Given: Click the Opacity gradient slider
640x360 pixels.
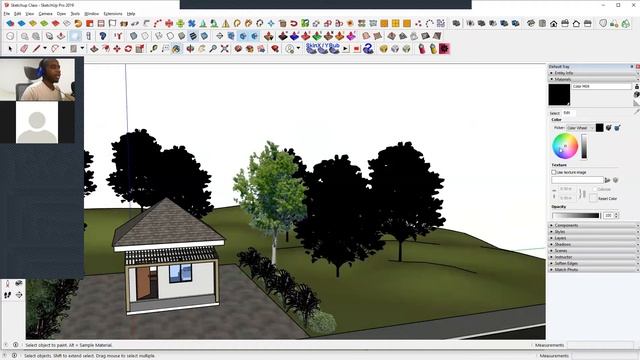Looking at the screenshot, I should point(576,215).
